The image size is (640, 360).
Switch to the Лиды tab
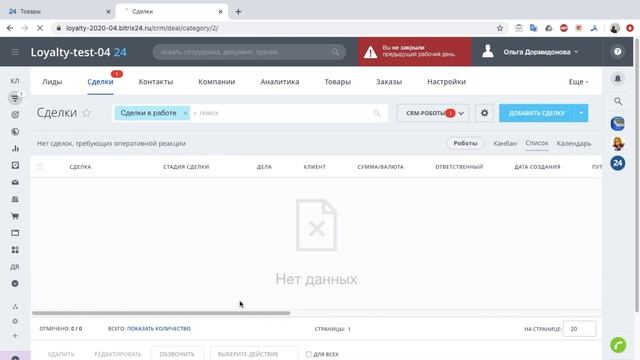52,82
